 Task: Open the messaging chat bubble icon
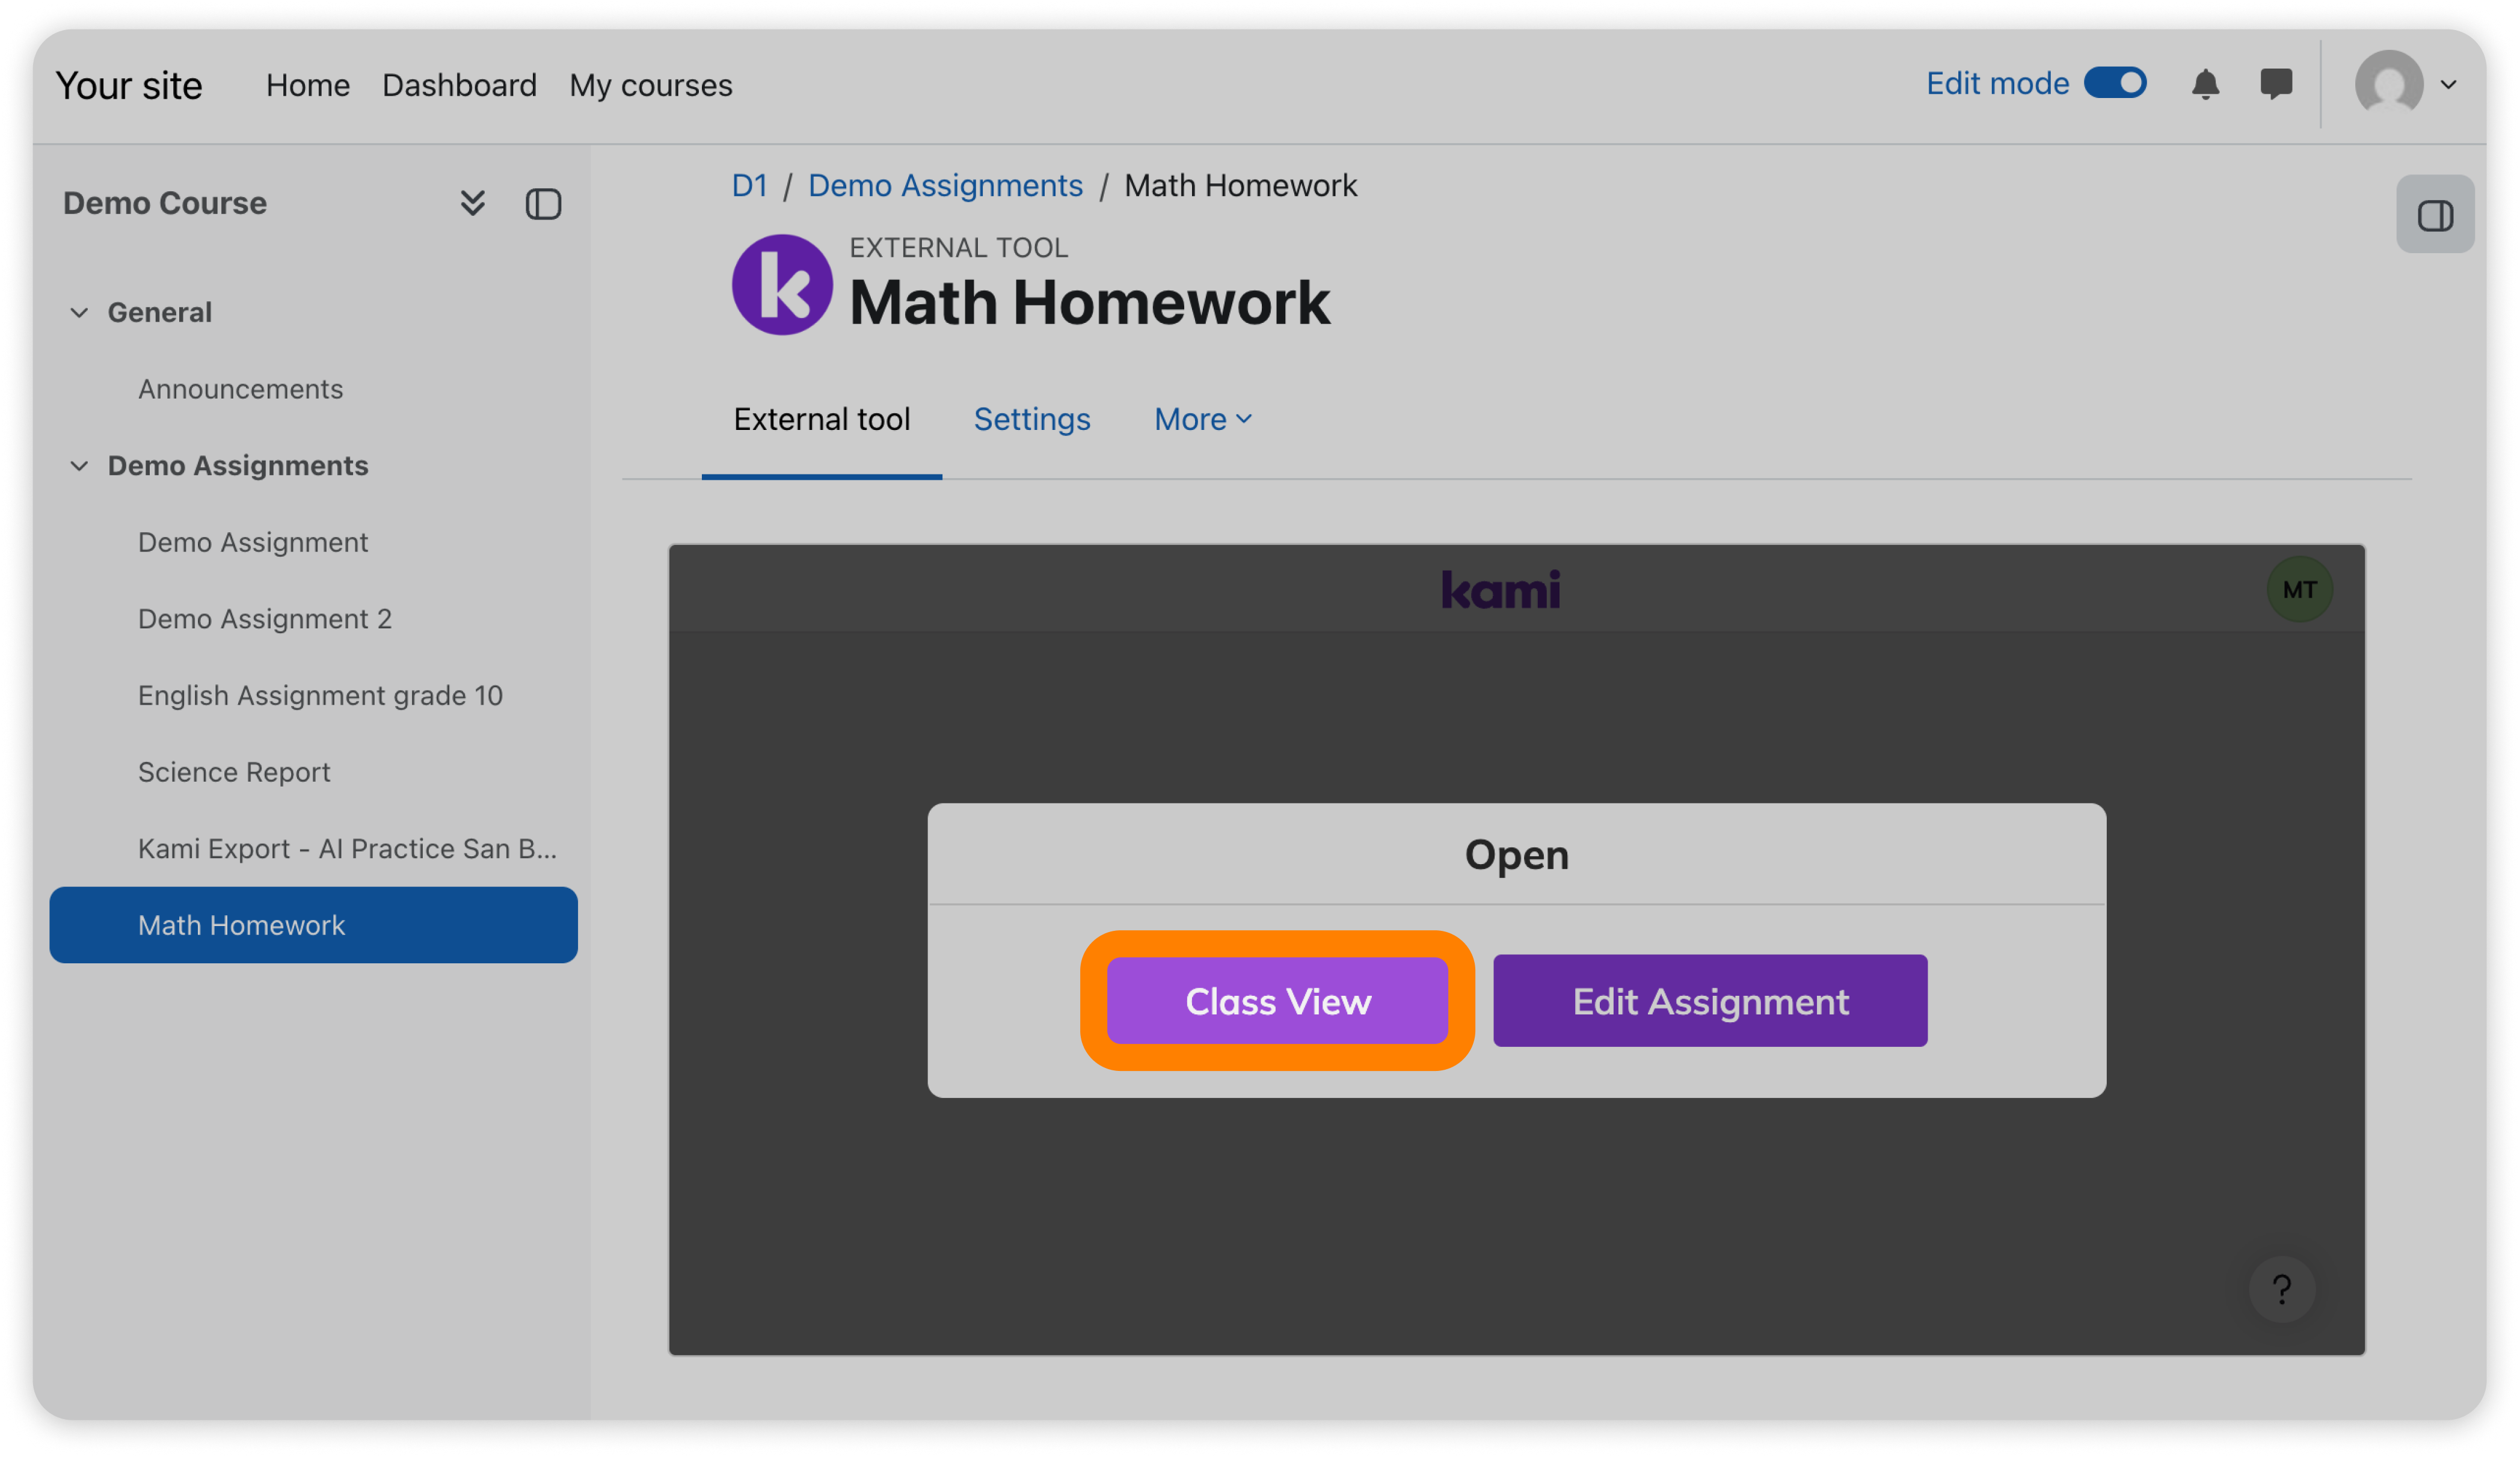(x=2276, y=84)
